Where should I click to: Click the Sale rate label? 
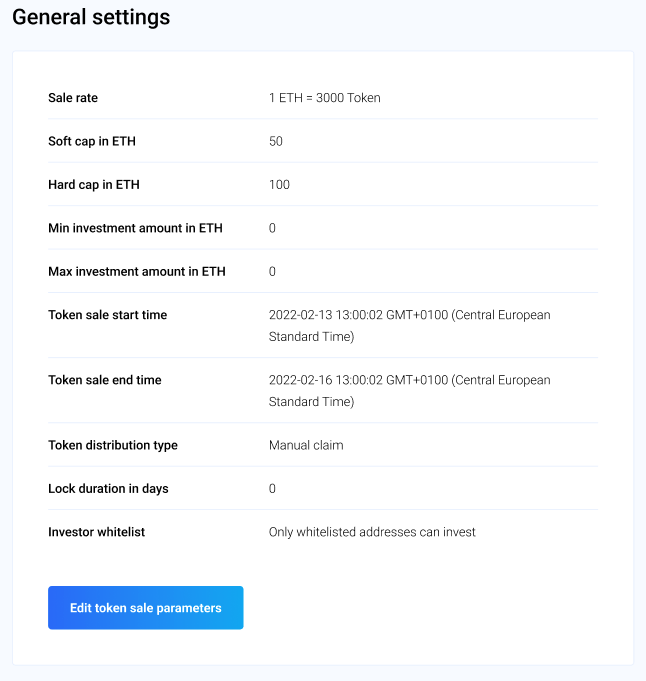(73, 98)
